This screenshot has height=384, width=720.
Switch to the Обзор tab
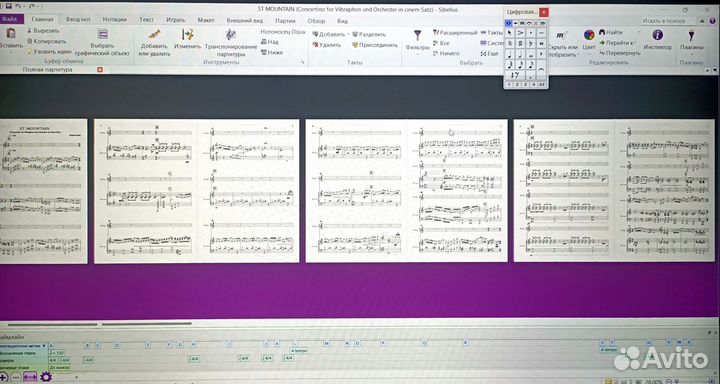(316, 21)
